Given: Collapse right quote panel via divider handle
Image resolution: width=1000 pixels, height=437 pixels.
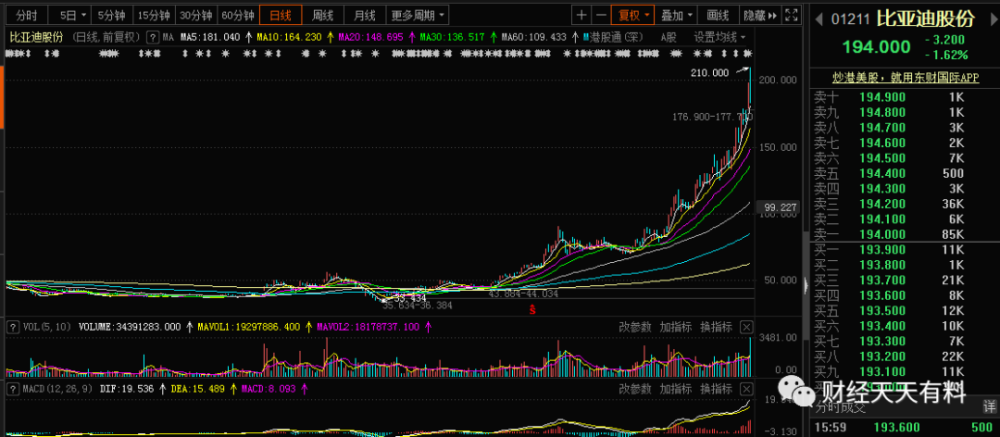Looking at the screenshot, I should tap(805, 284).
